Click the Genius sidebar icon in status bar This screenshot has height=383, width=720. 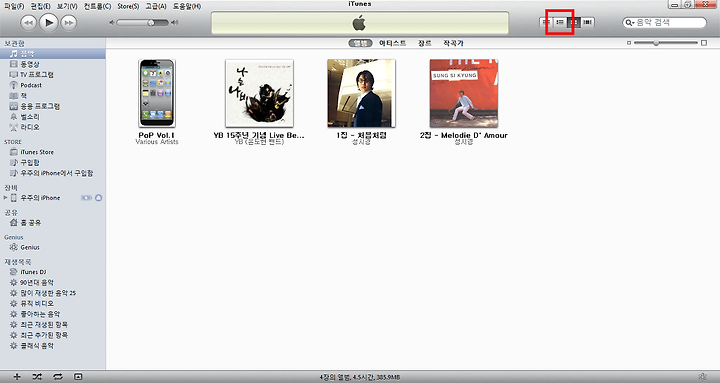702,377
